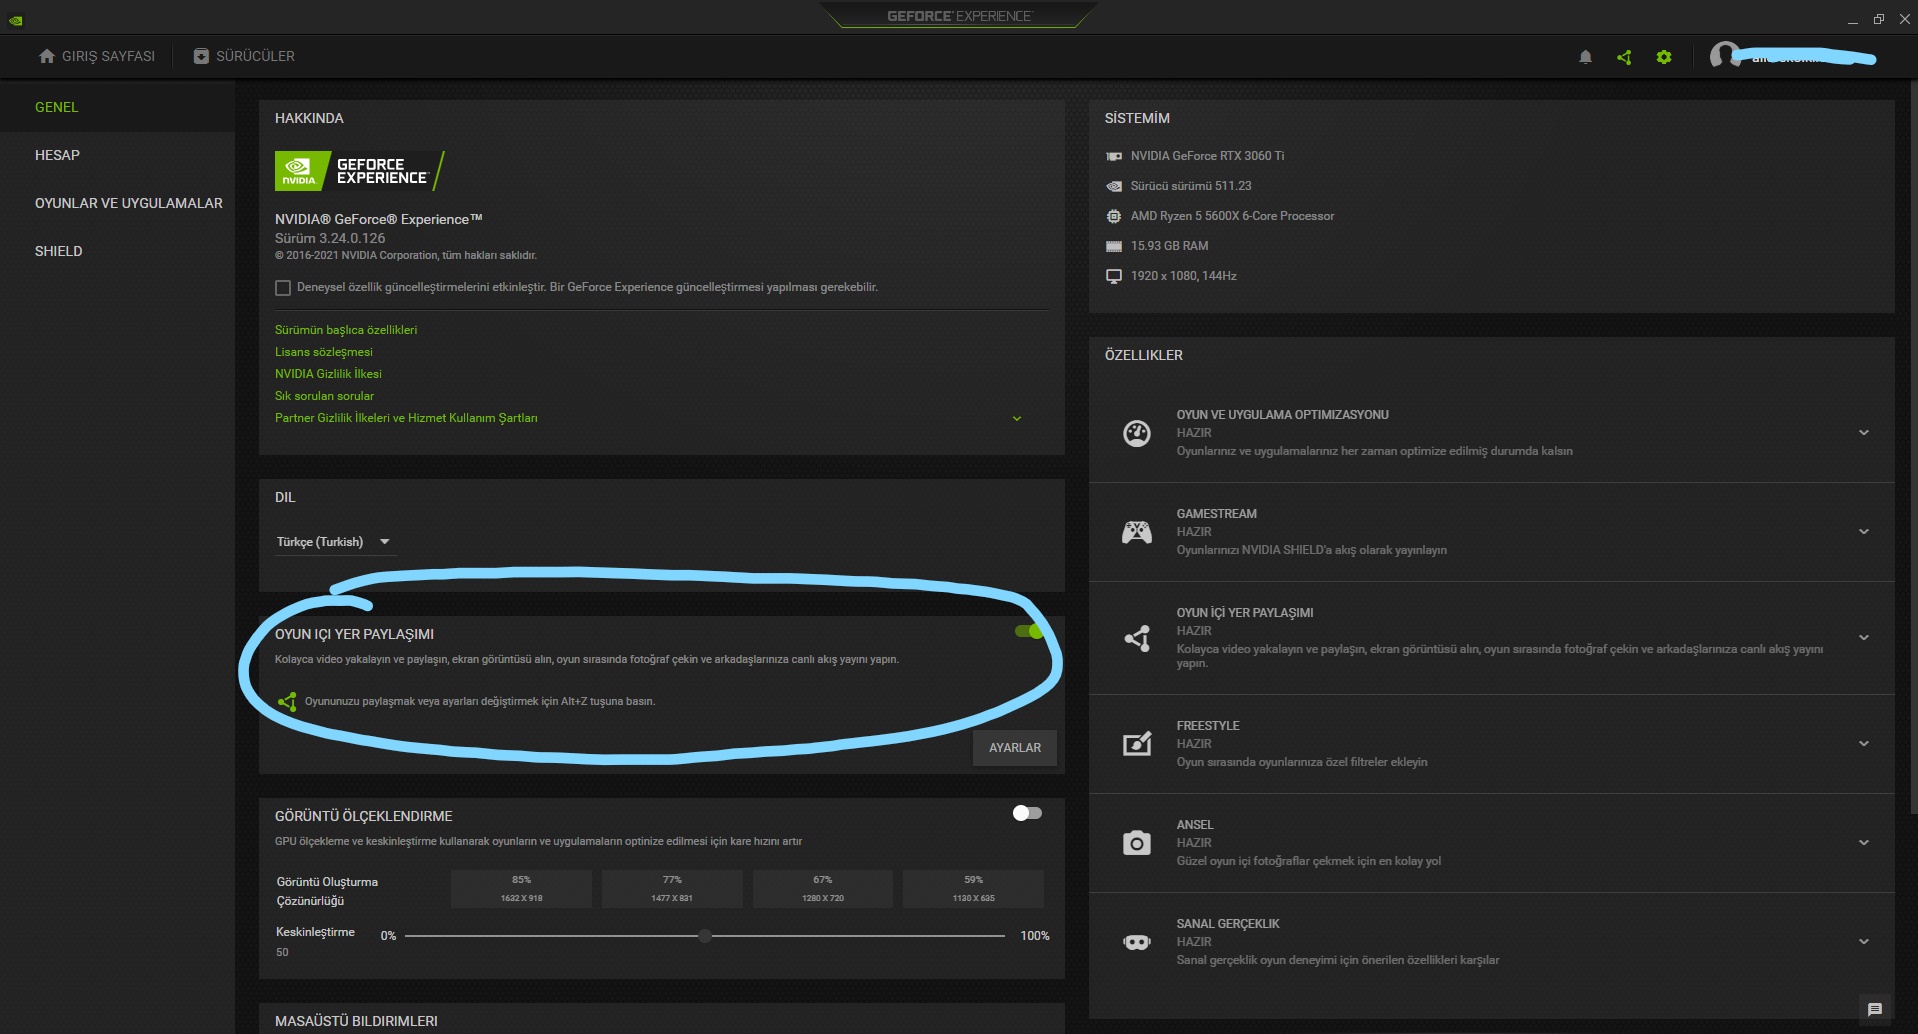Open Partner Gizlilik İlkeleri link

tap(406, 418)
